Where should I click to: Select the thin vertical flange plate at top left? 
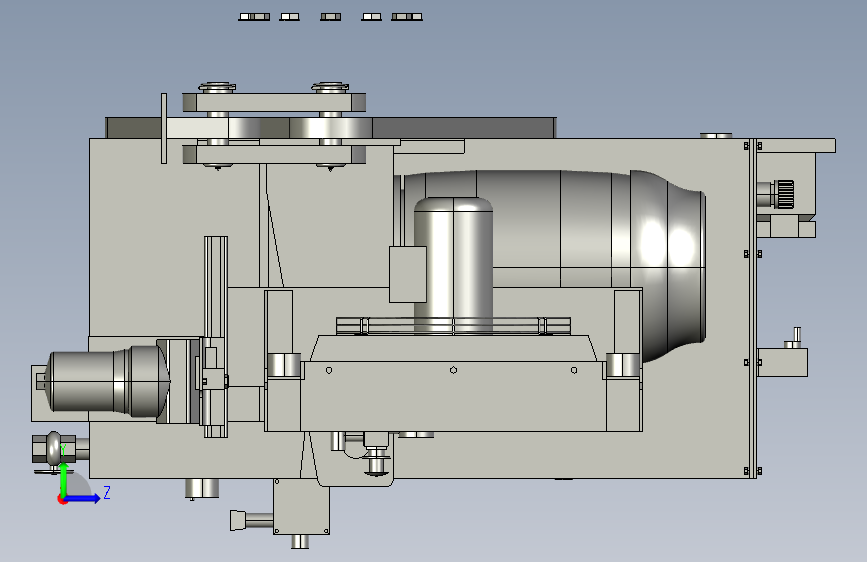tap(164, 128)
